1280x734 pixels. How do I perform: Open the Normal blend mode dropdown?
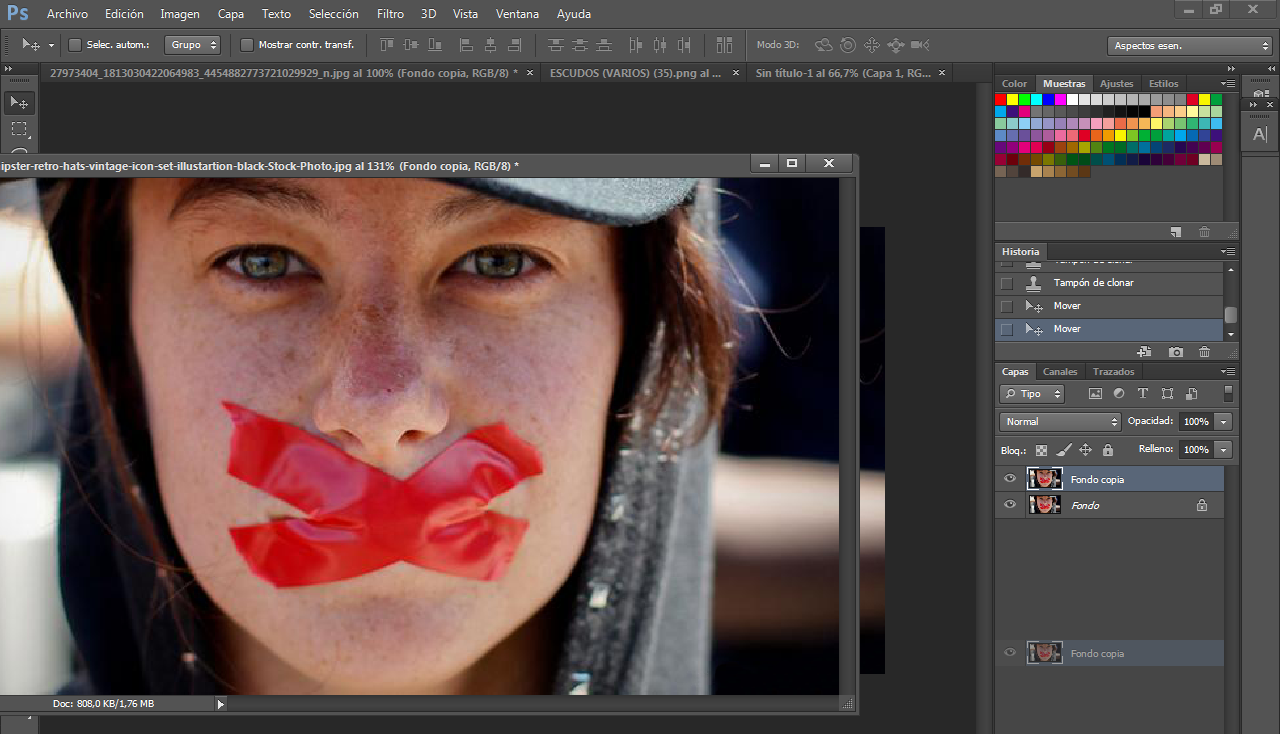1060,422
